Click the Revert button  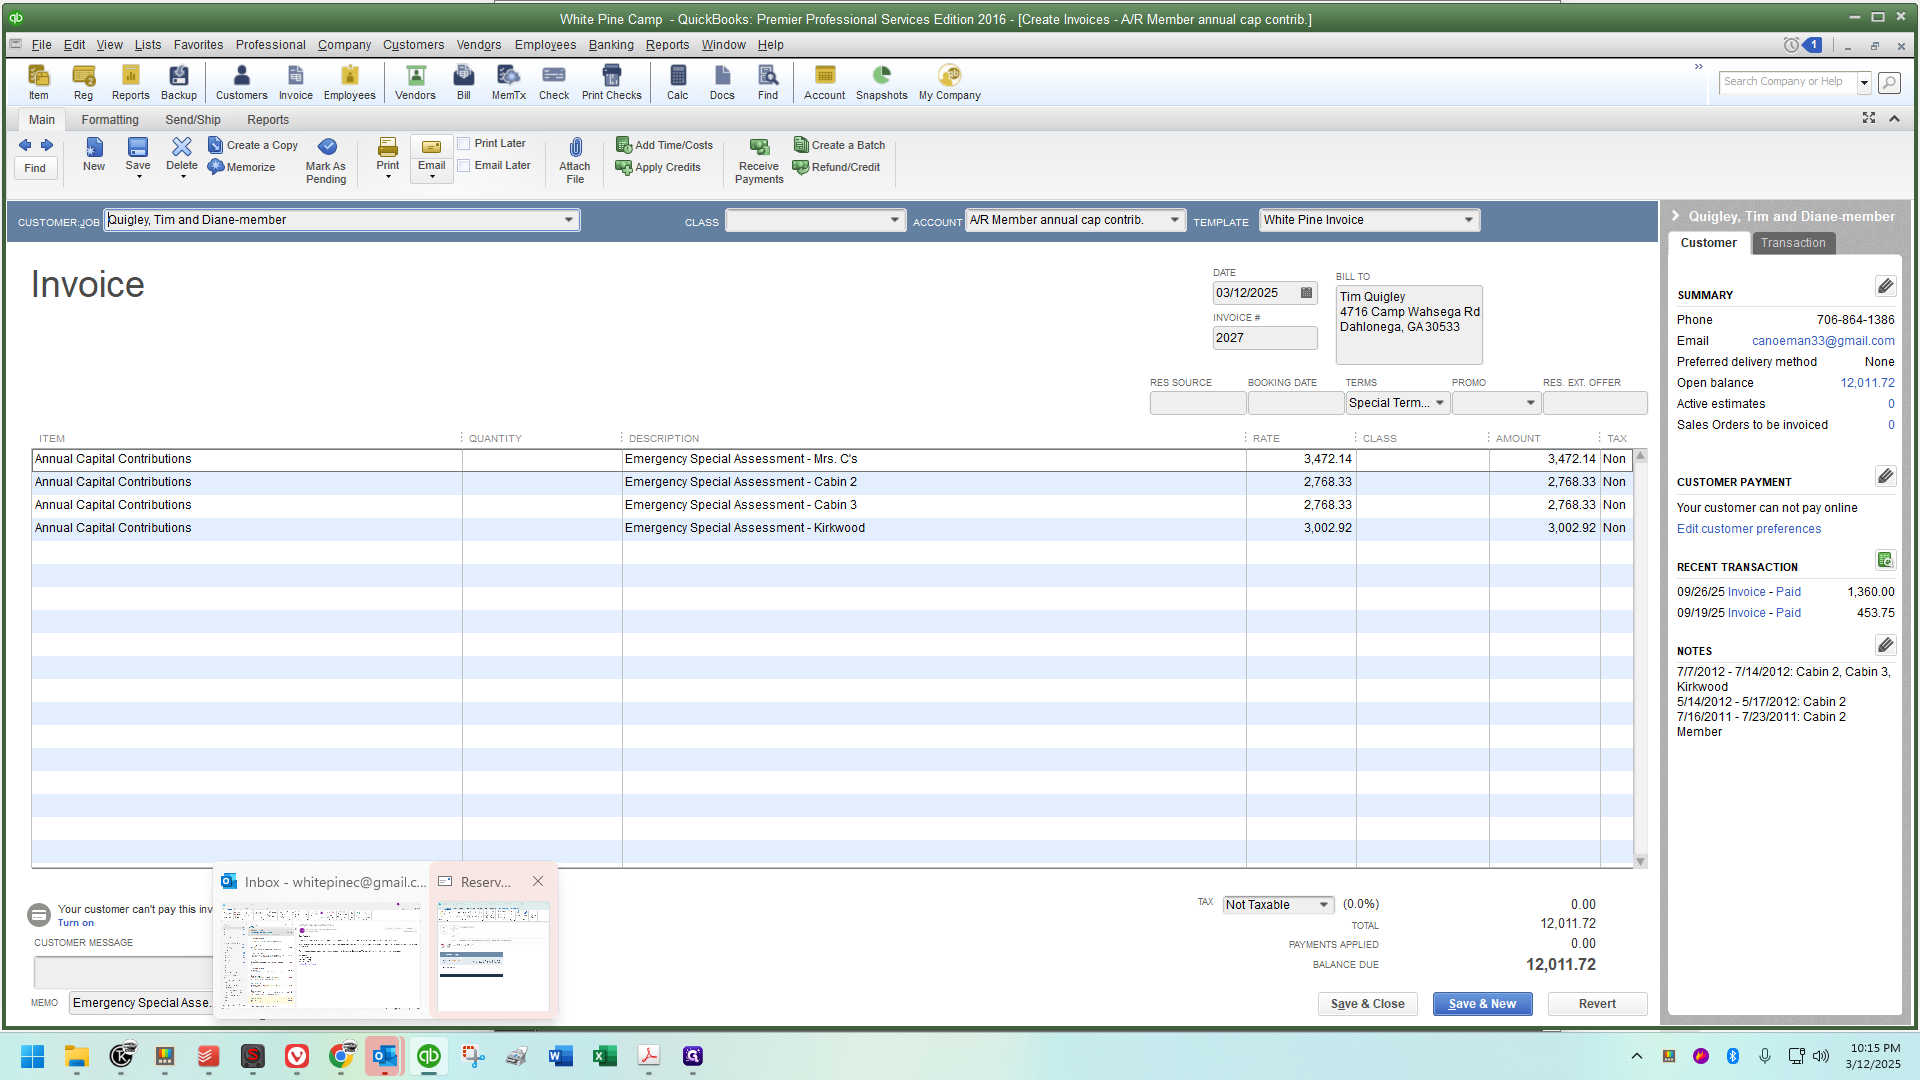[x=1597, y=1004]
